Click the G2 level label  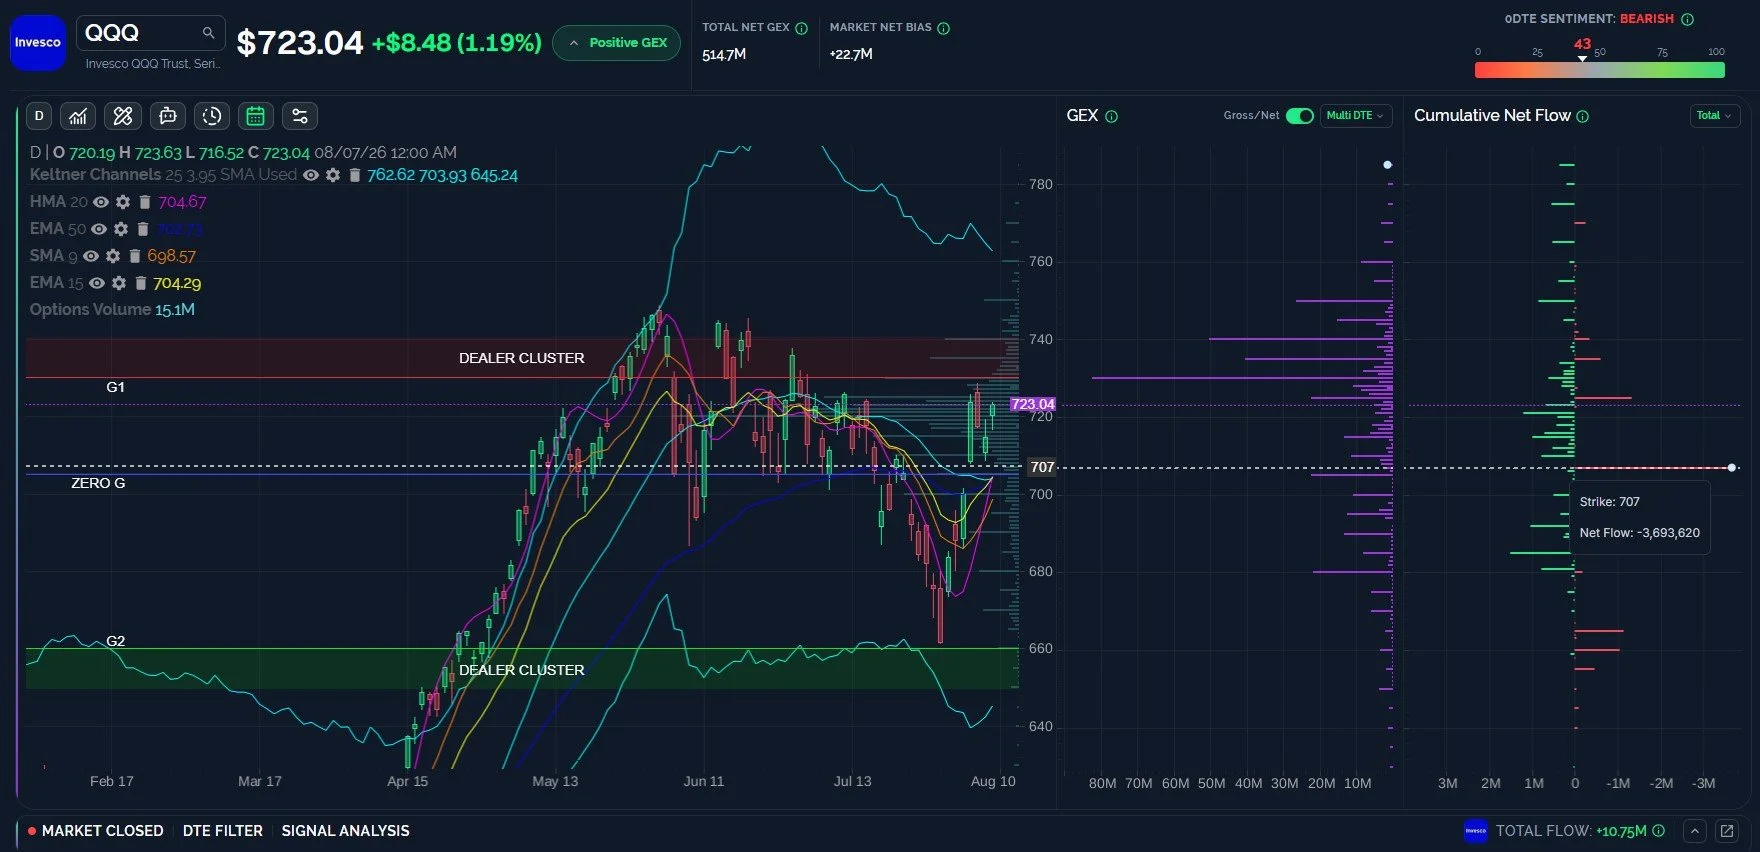115,641
